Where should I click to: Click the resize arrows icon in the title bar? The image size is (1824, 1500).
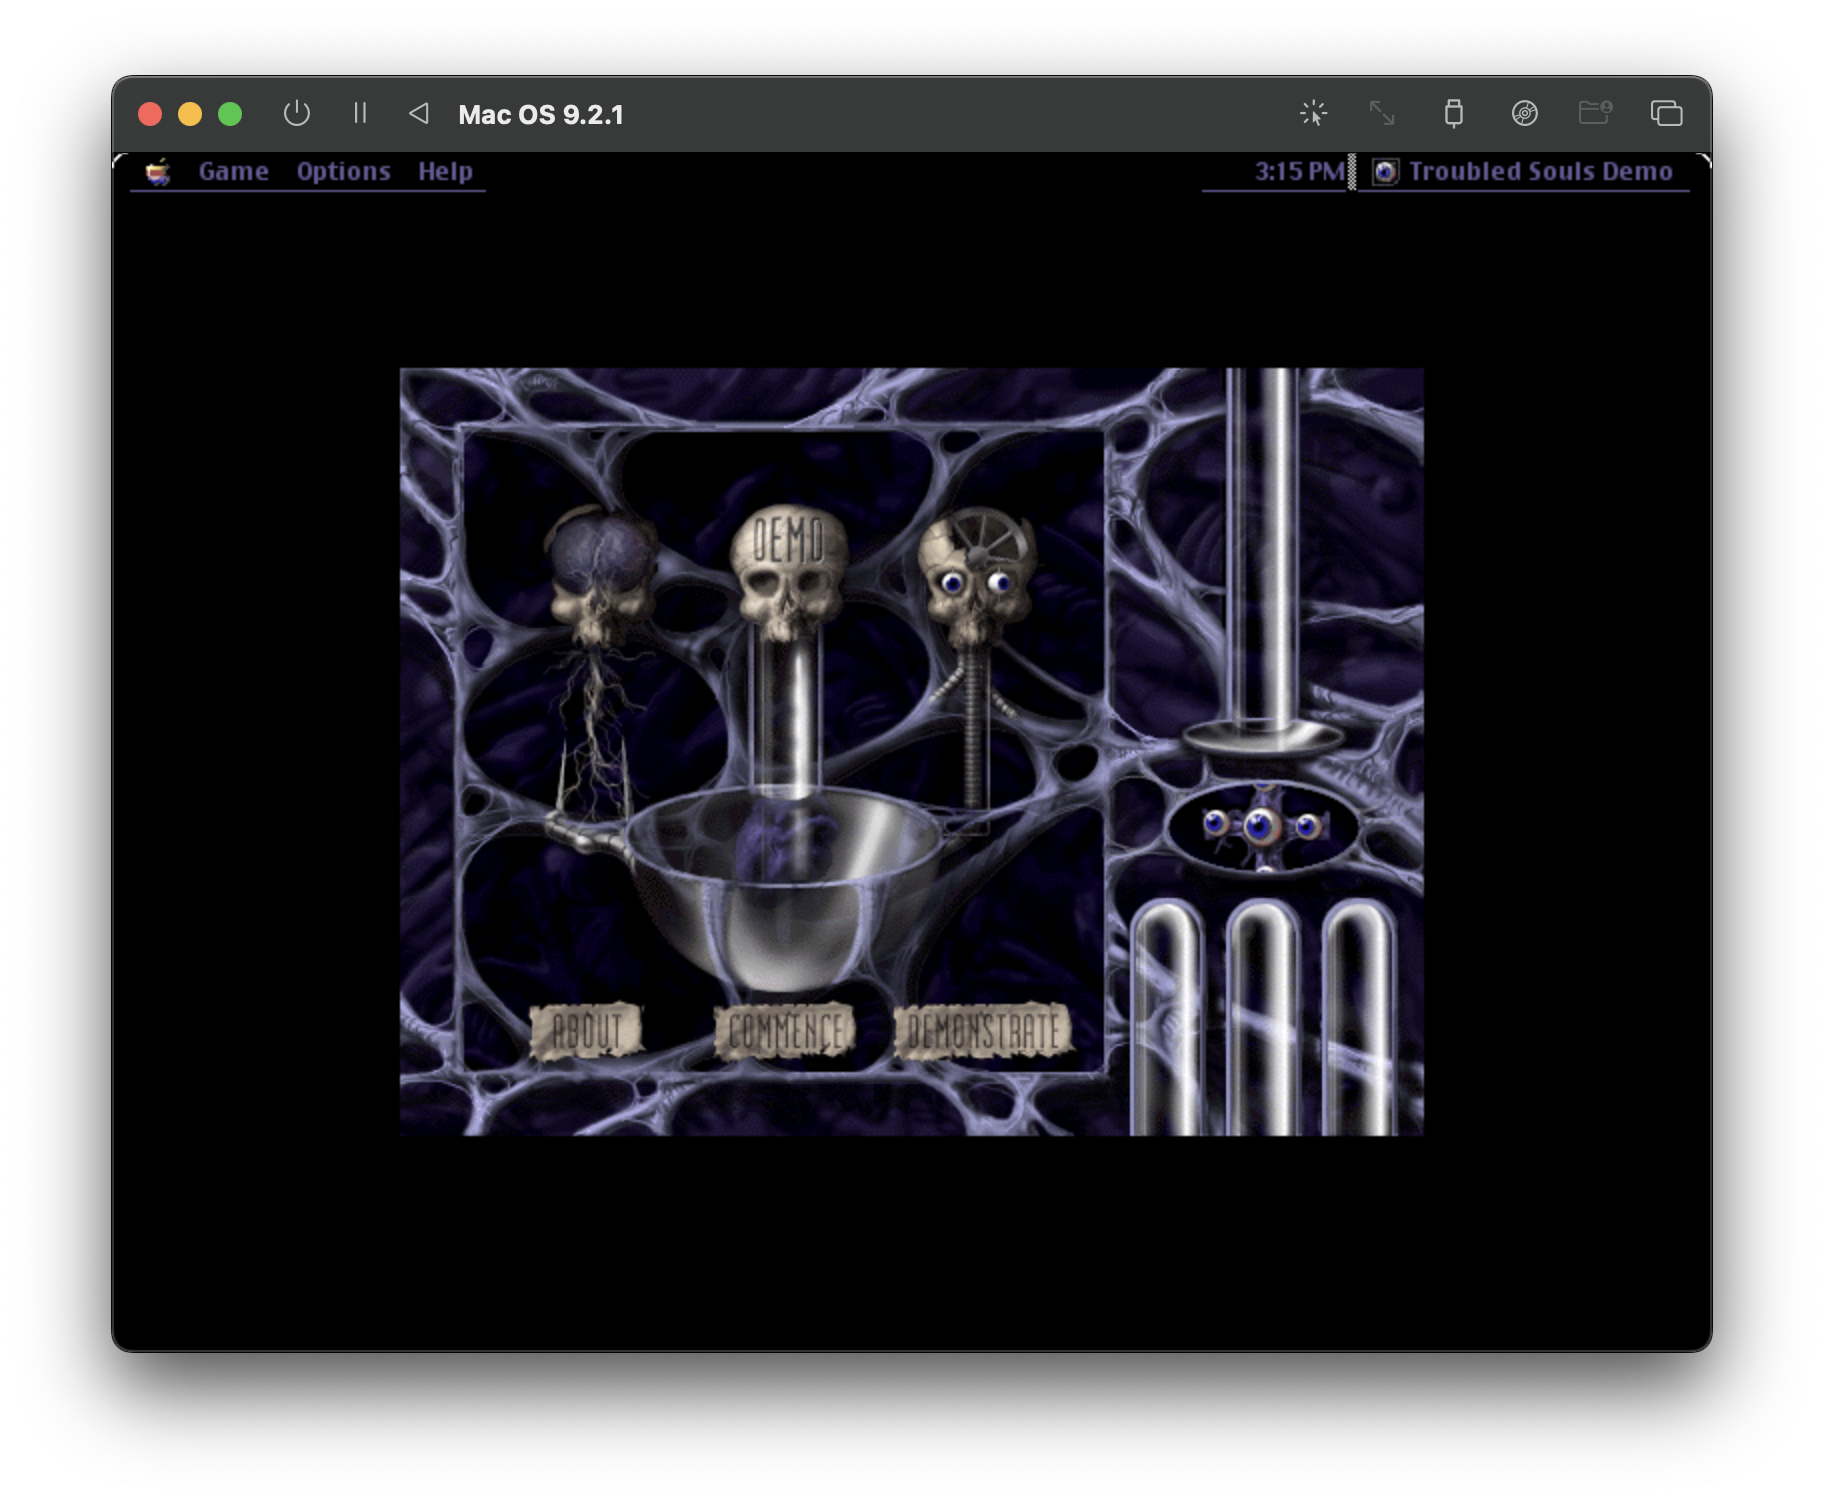[1382, 113]
